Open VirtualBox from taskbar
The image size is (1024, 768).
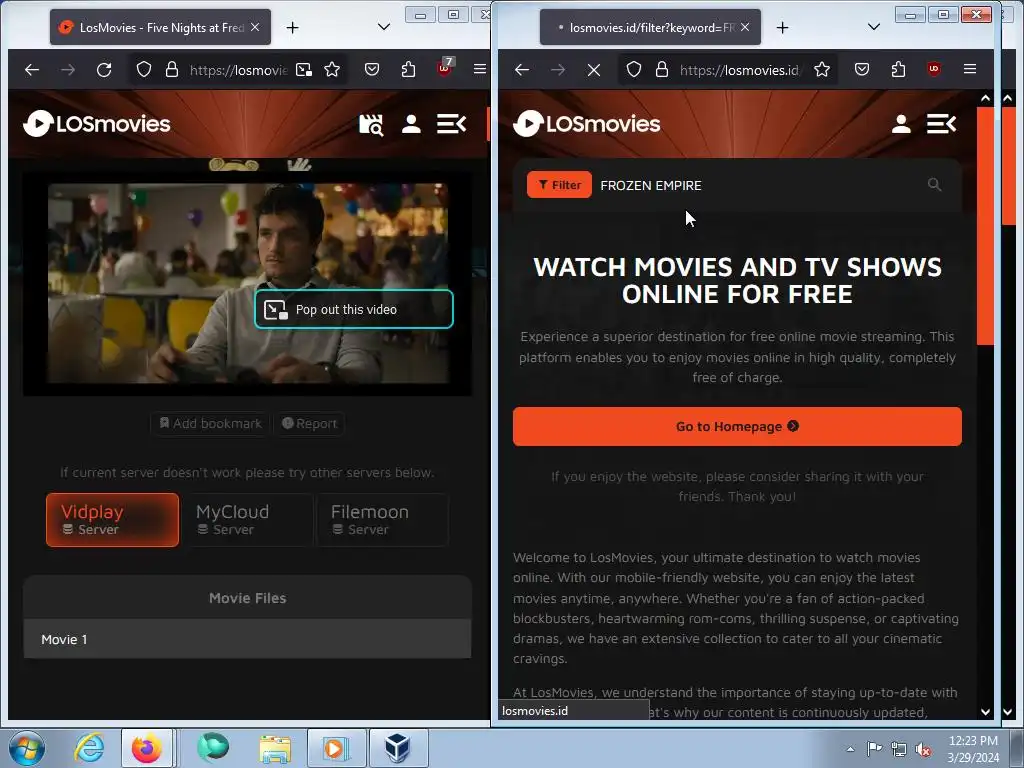tap(396, 748)
